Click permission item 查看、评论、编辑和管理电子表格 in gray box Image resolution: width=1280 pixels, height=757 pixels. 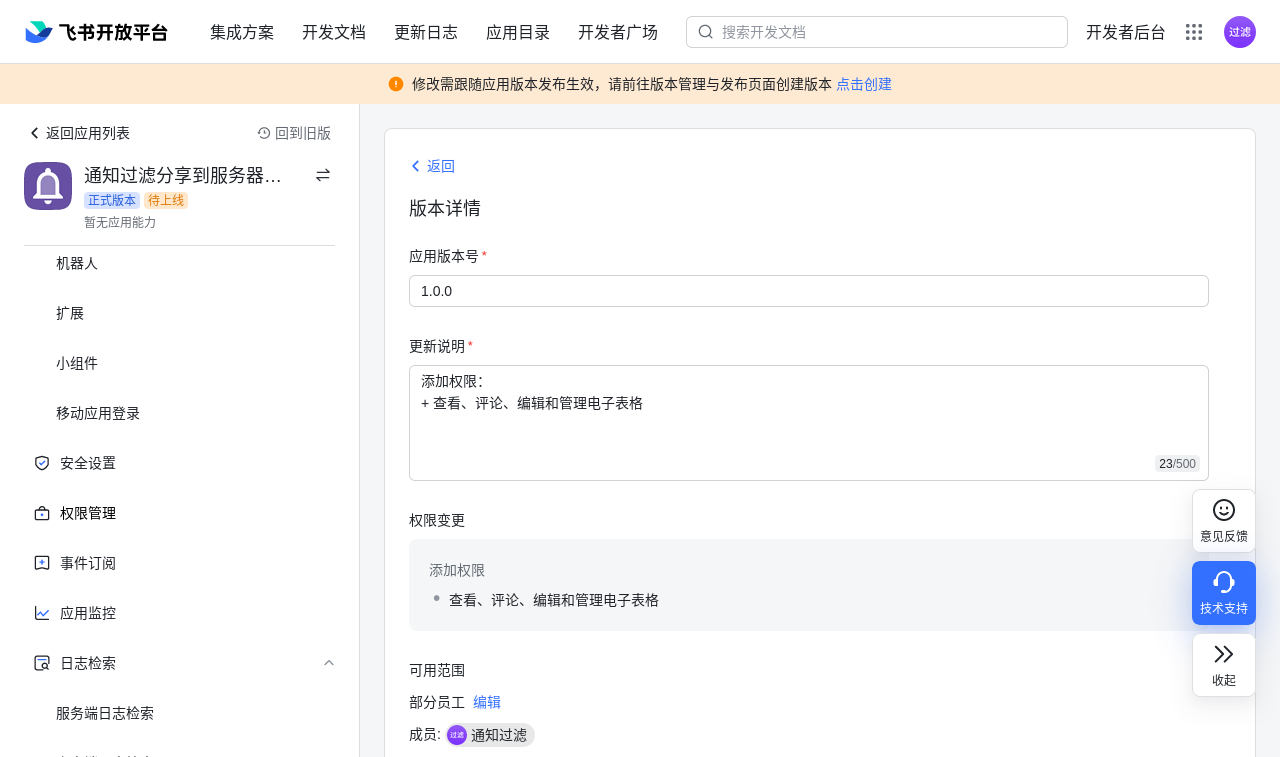(554, 600)
